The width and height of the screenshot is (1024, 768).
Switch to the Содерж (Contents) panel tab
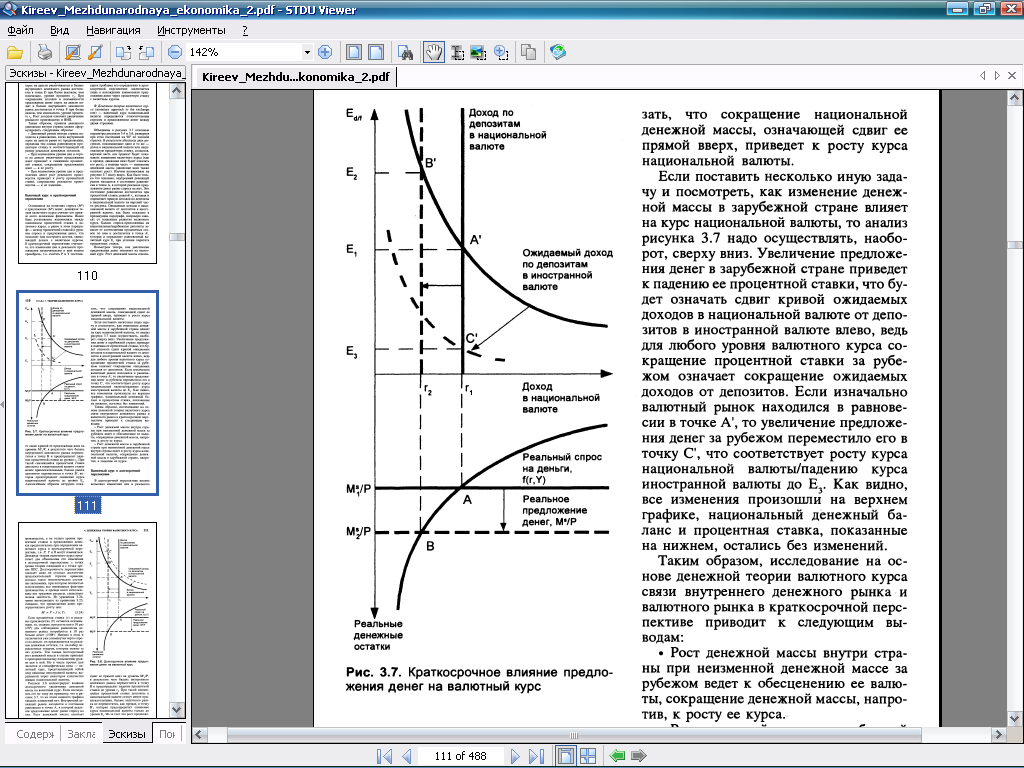[33, 734]
